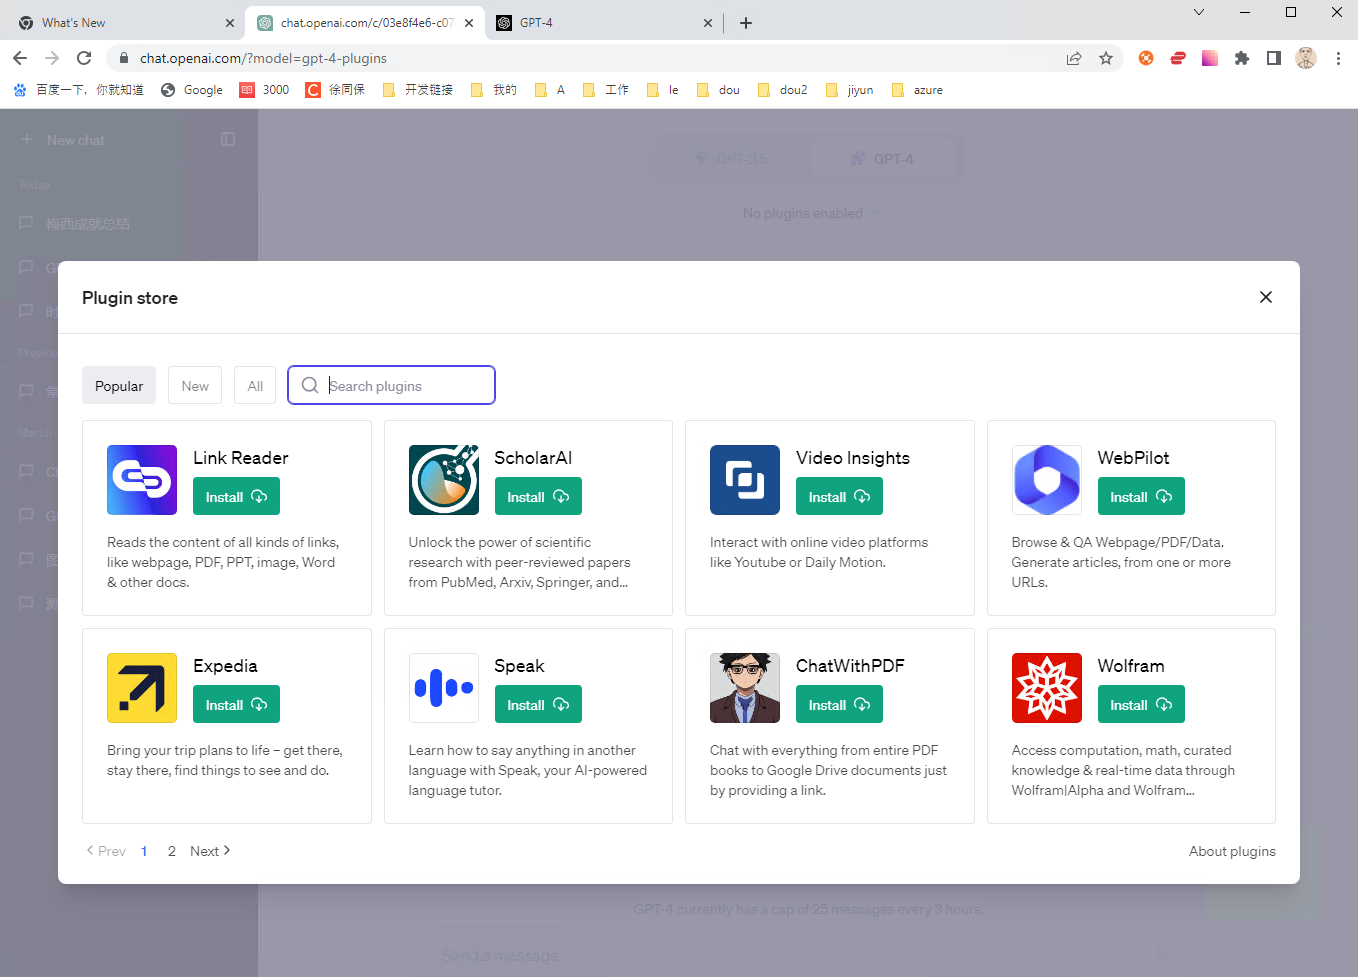Select the New filter tab
Image resolution: width=1358 pixels, height=977 pixels.
[x=195, y=386]
